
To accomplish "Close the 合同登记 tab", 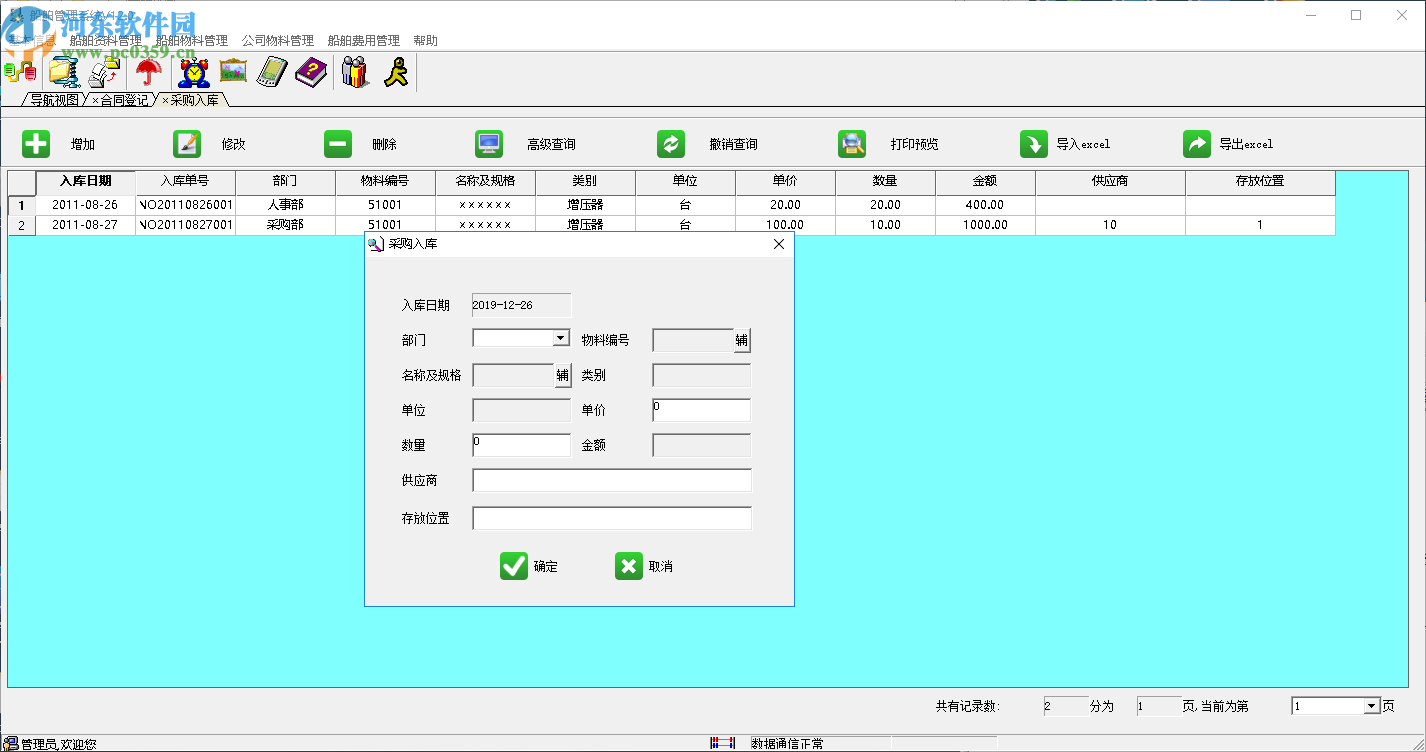I will click(95, 101).
